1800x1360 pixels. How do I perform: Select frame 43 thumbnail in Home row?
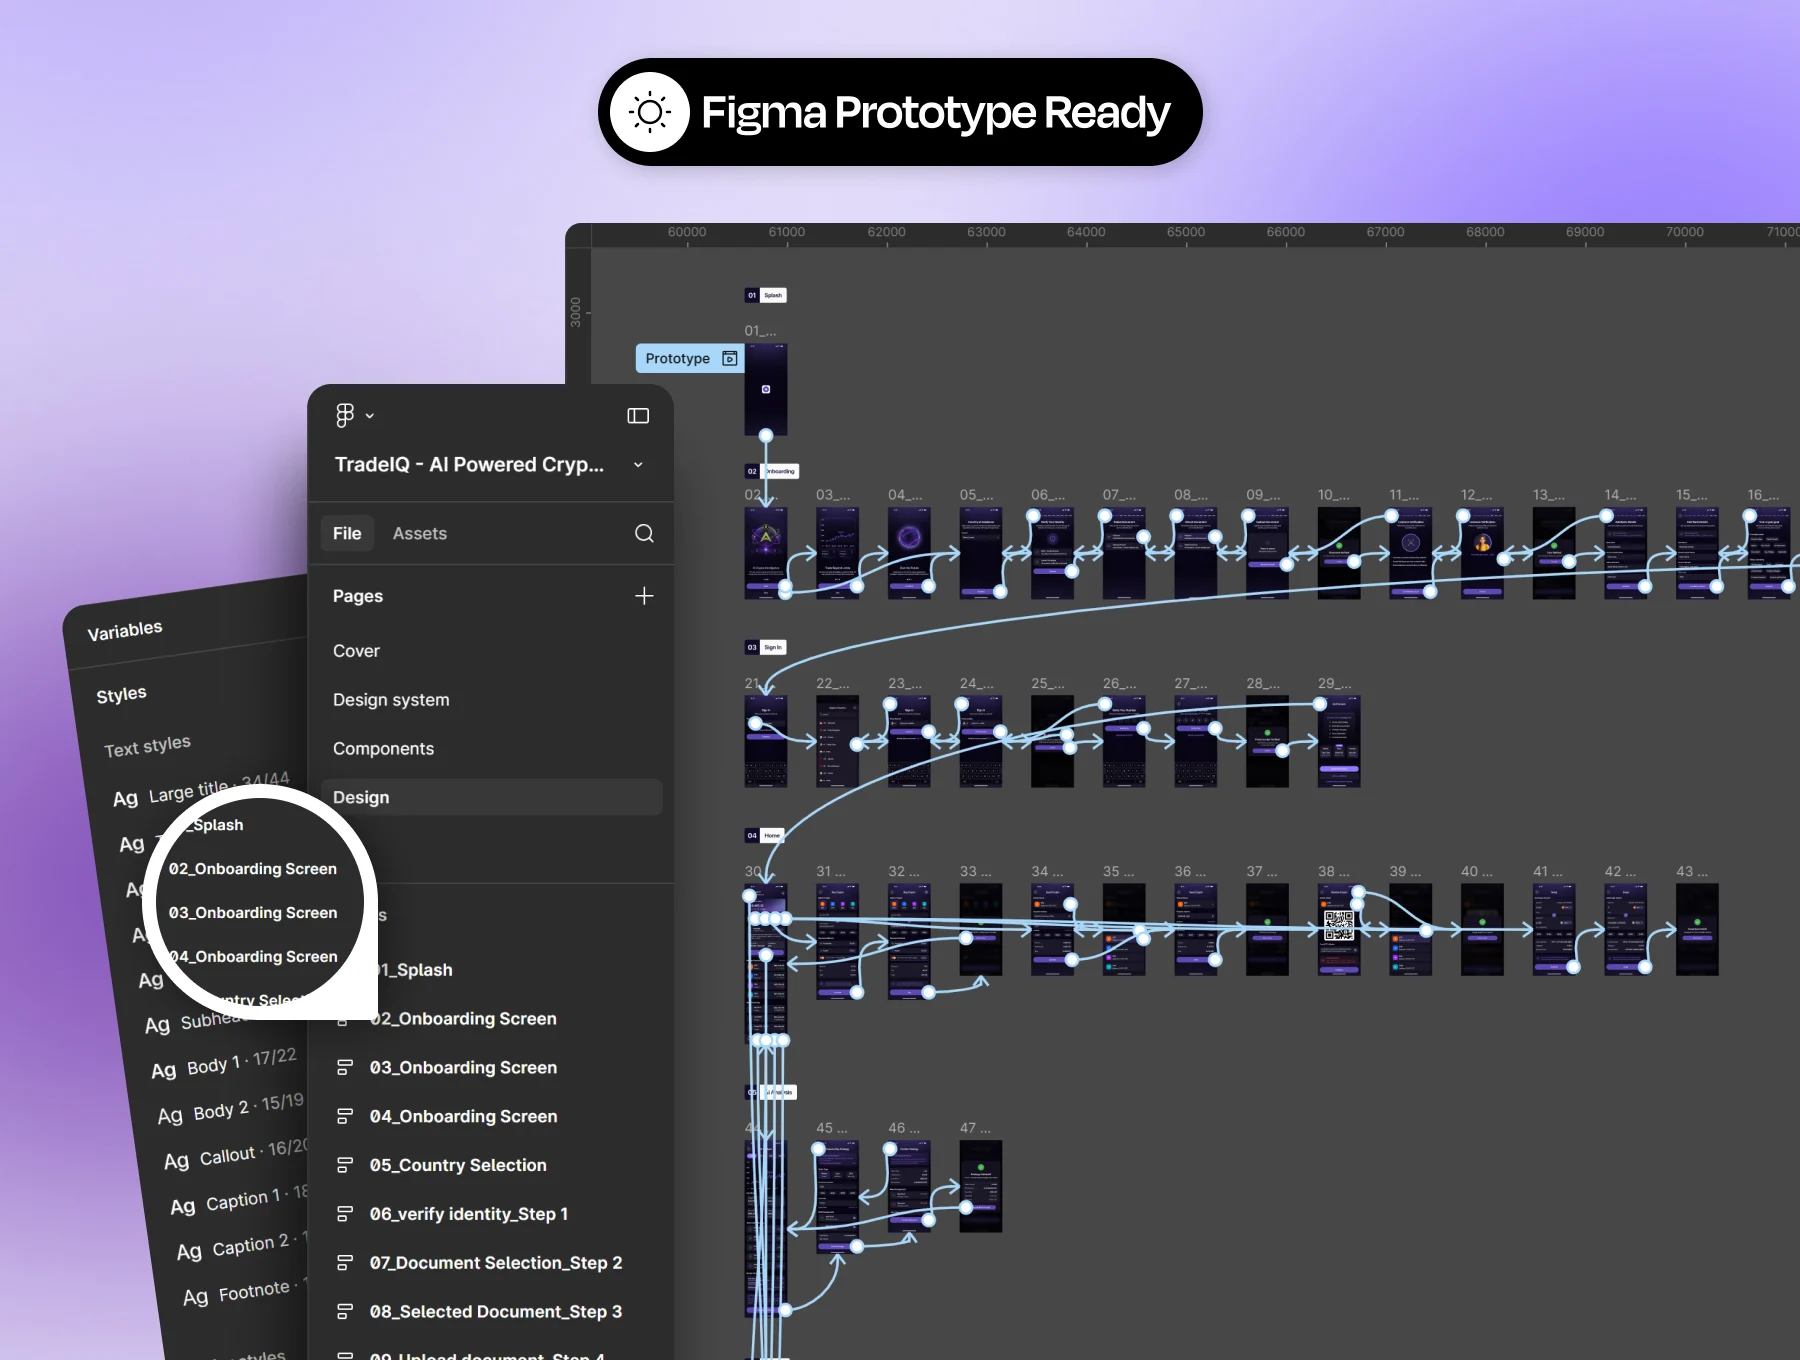click(1697, 929)
